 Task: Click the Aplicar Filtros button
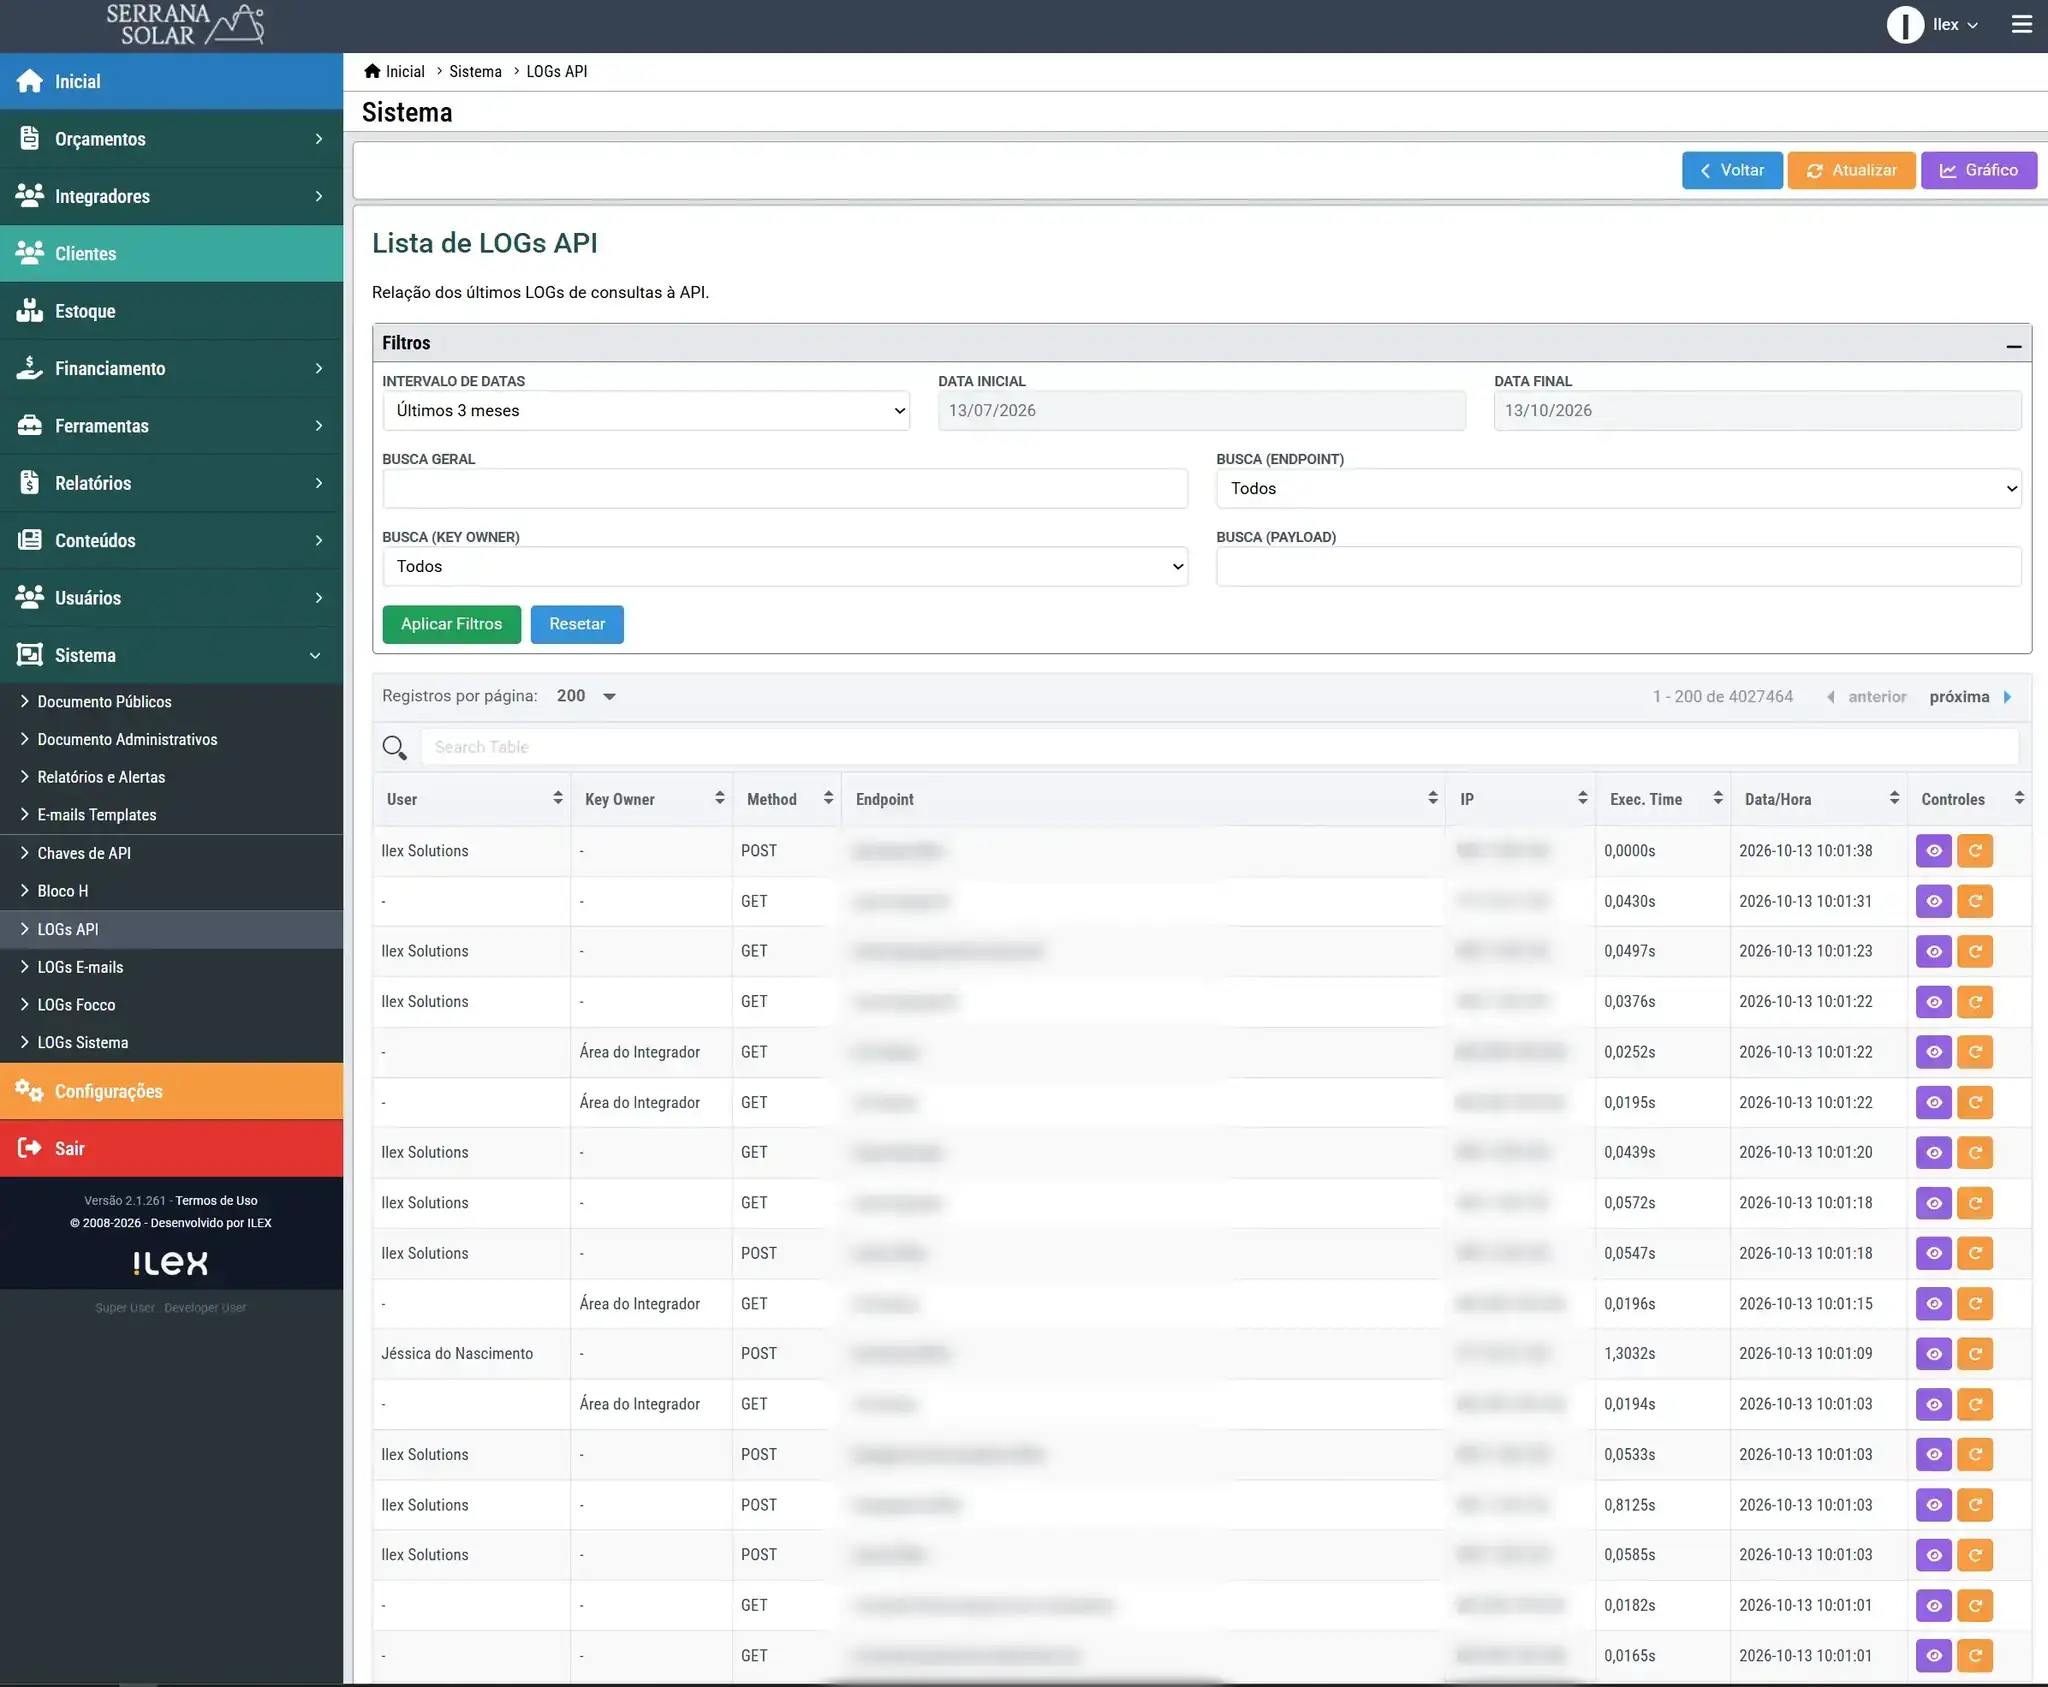click(x=451, y=624)
